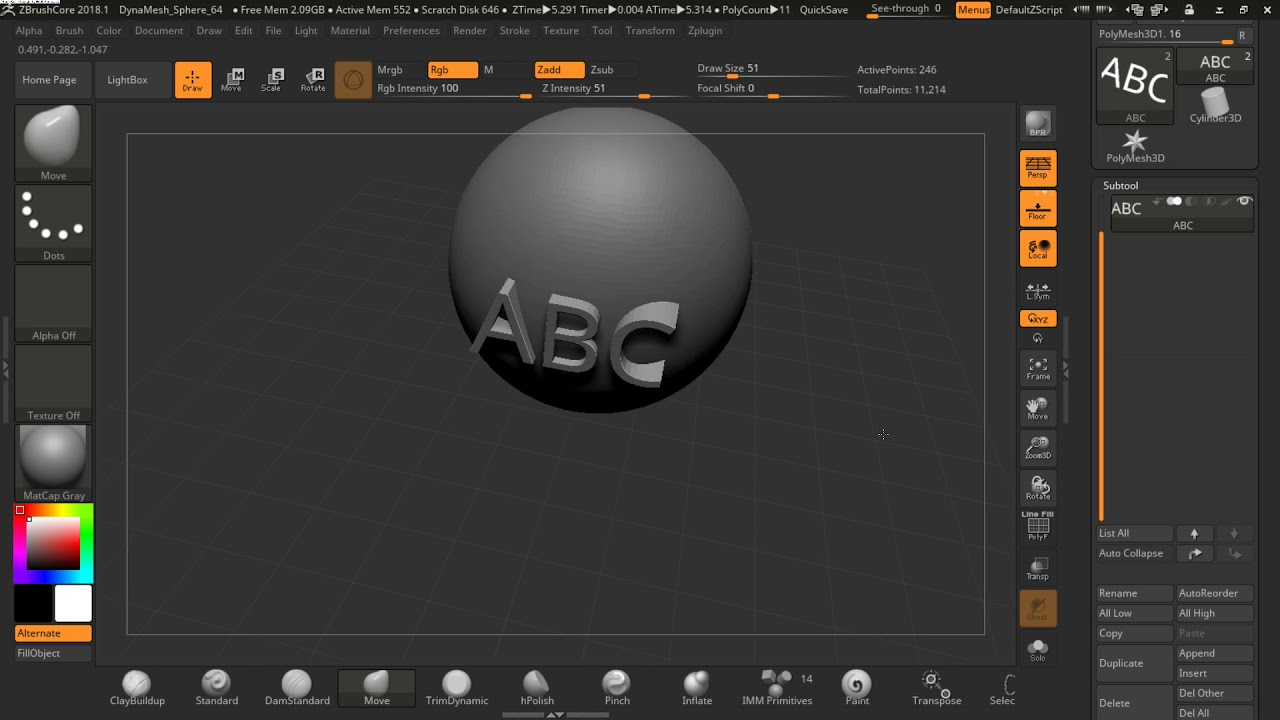Toggle Local transformations button
The height and width of the screenshot is (720, 1280).
pos(1038,248)
